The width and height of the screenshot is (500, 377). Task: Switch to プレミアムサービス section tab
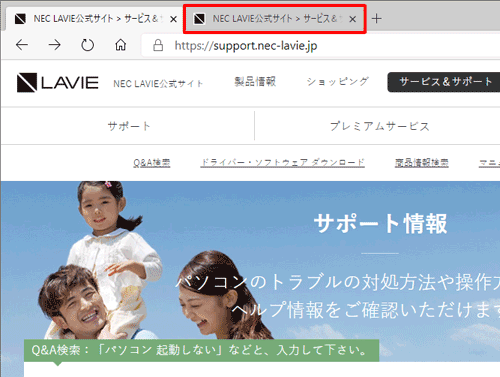coord(379,126)
